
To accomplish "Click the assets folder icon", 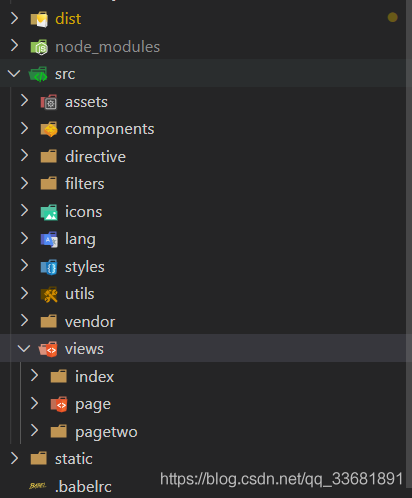I will (x=49, y=102).
